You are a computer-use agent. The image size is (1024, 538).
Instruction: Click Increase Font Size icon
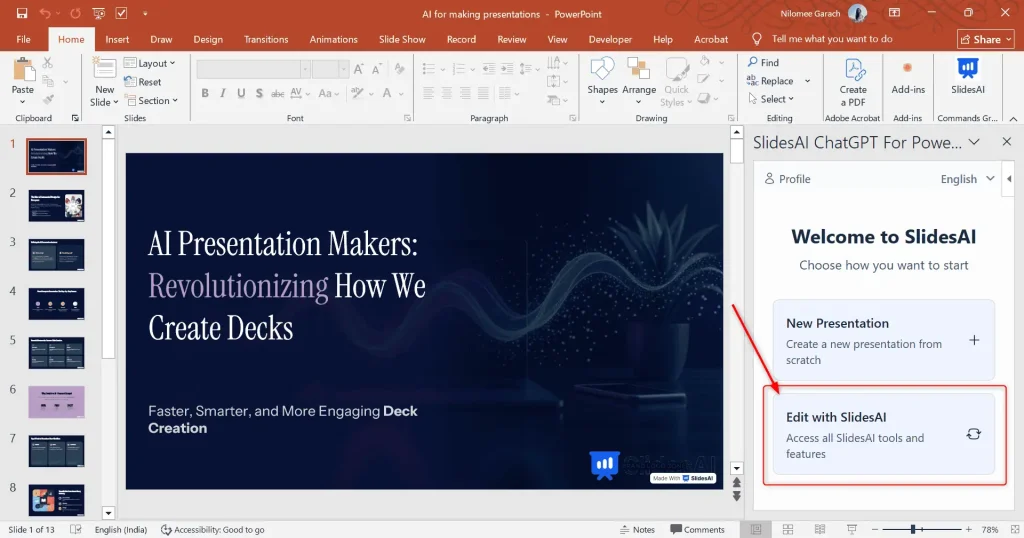[x=359, y=69]
